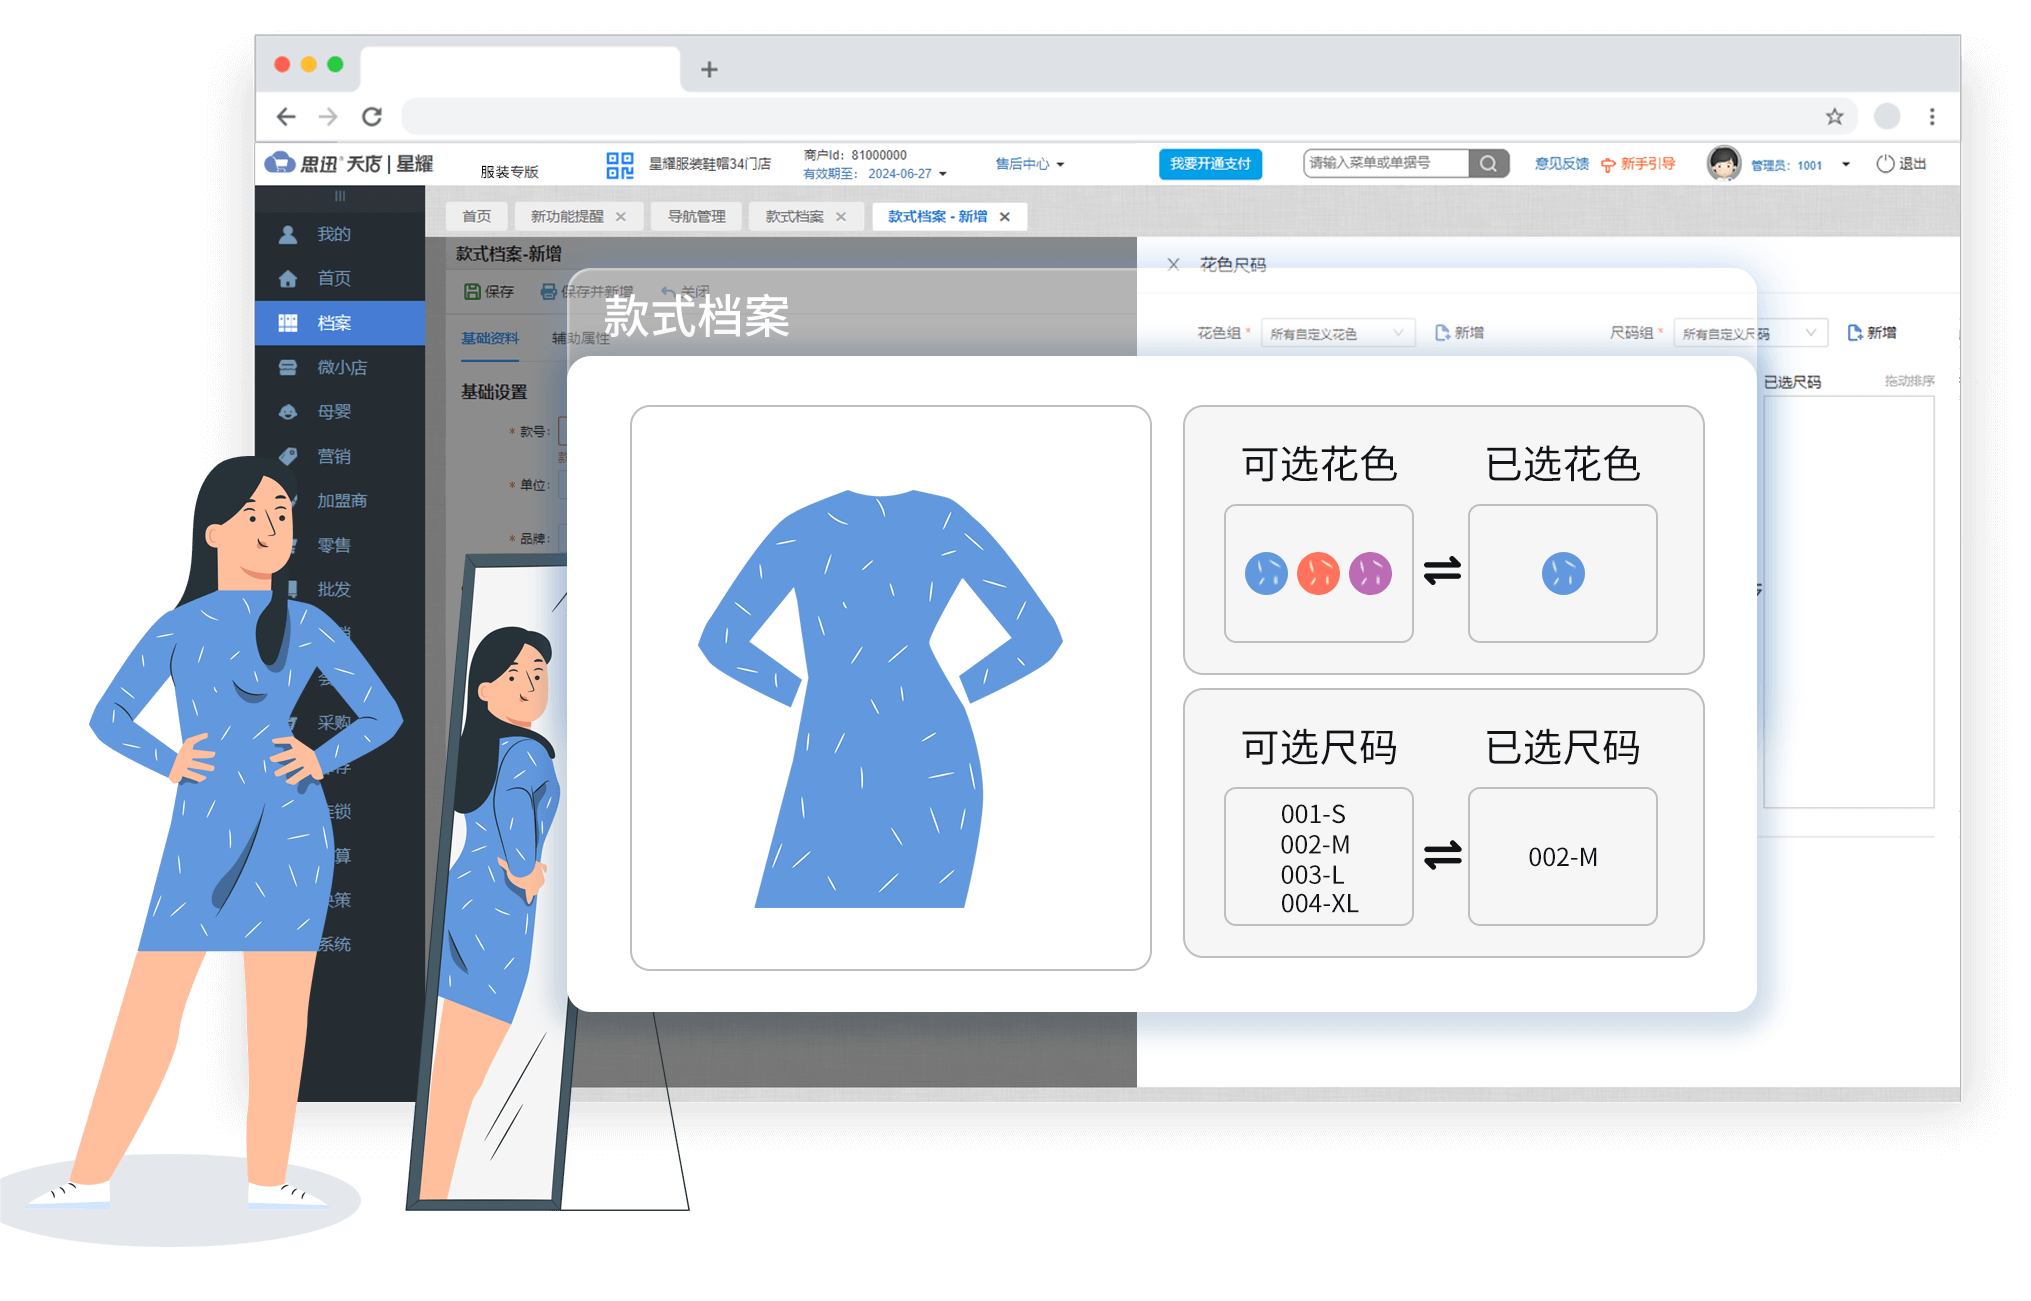Screen dimensions: 2031x1301
Task: Select 档案 in the sidebar menu
Action: [334, 323]
